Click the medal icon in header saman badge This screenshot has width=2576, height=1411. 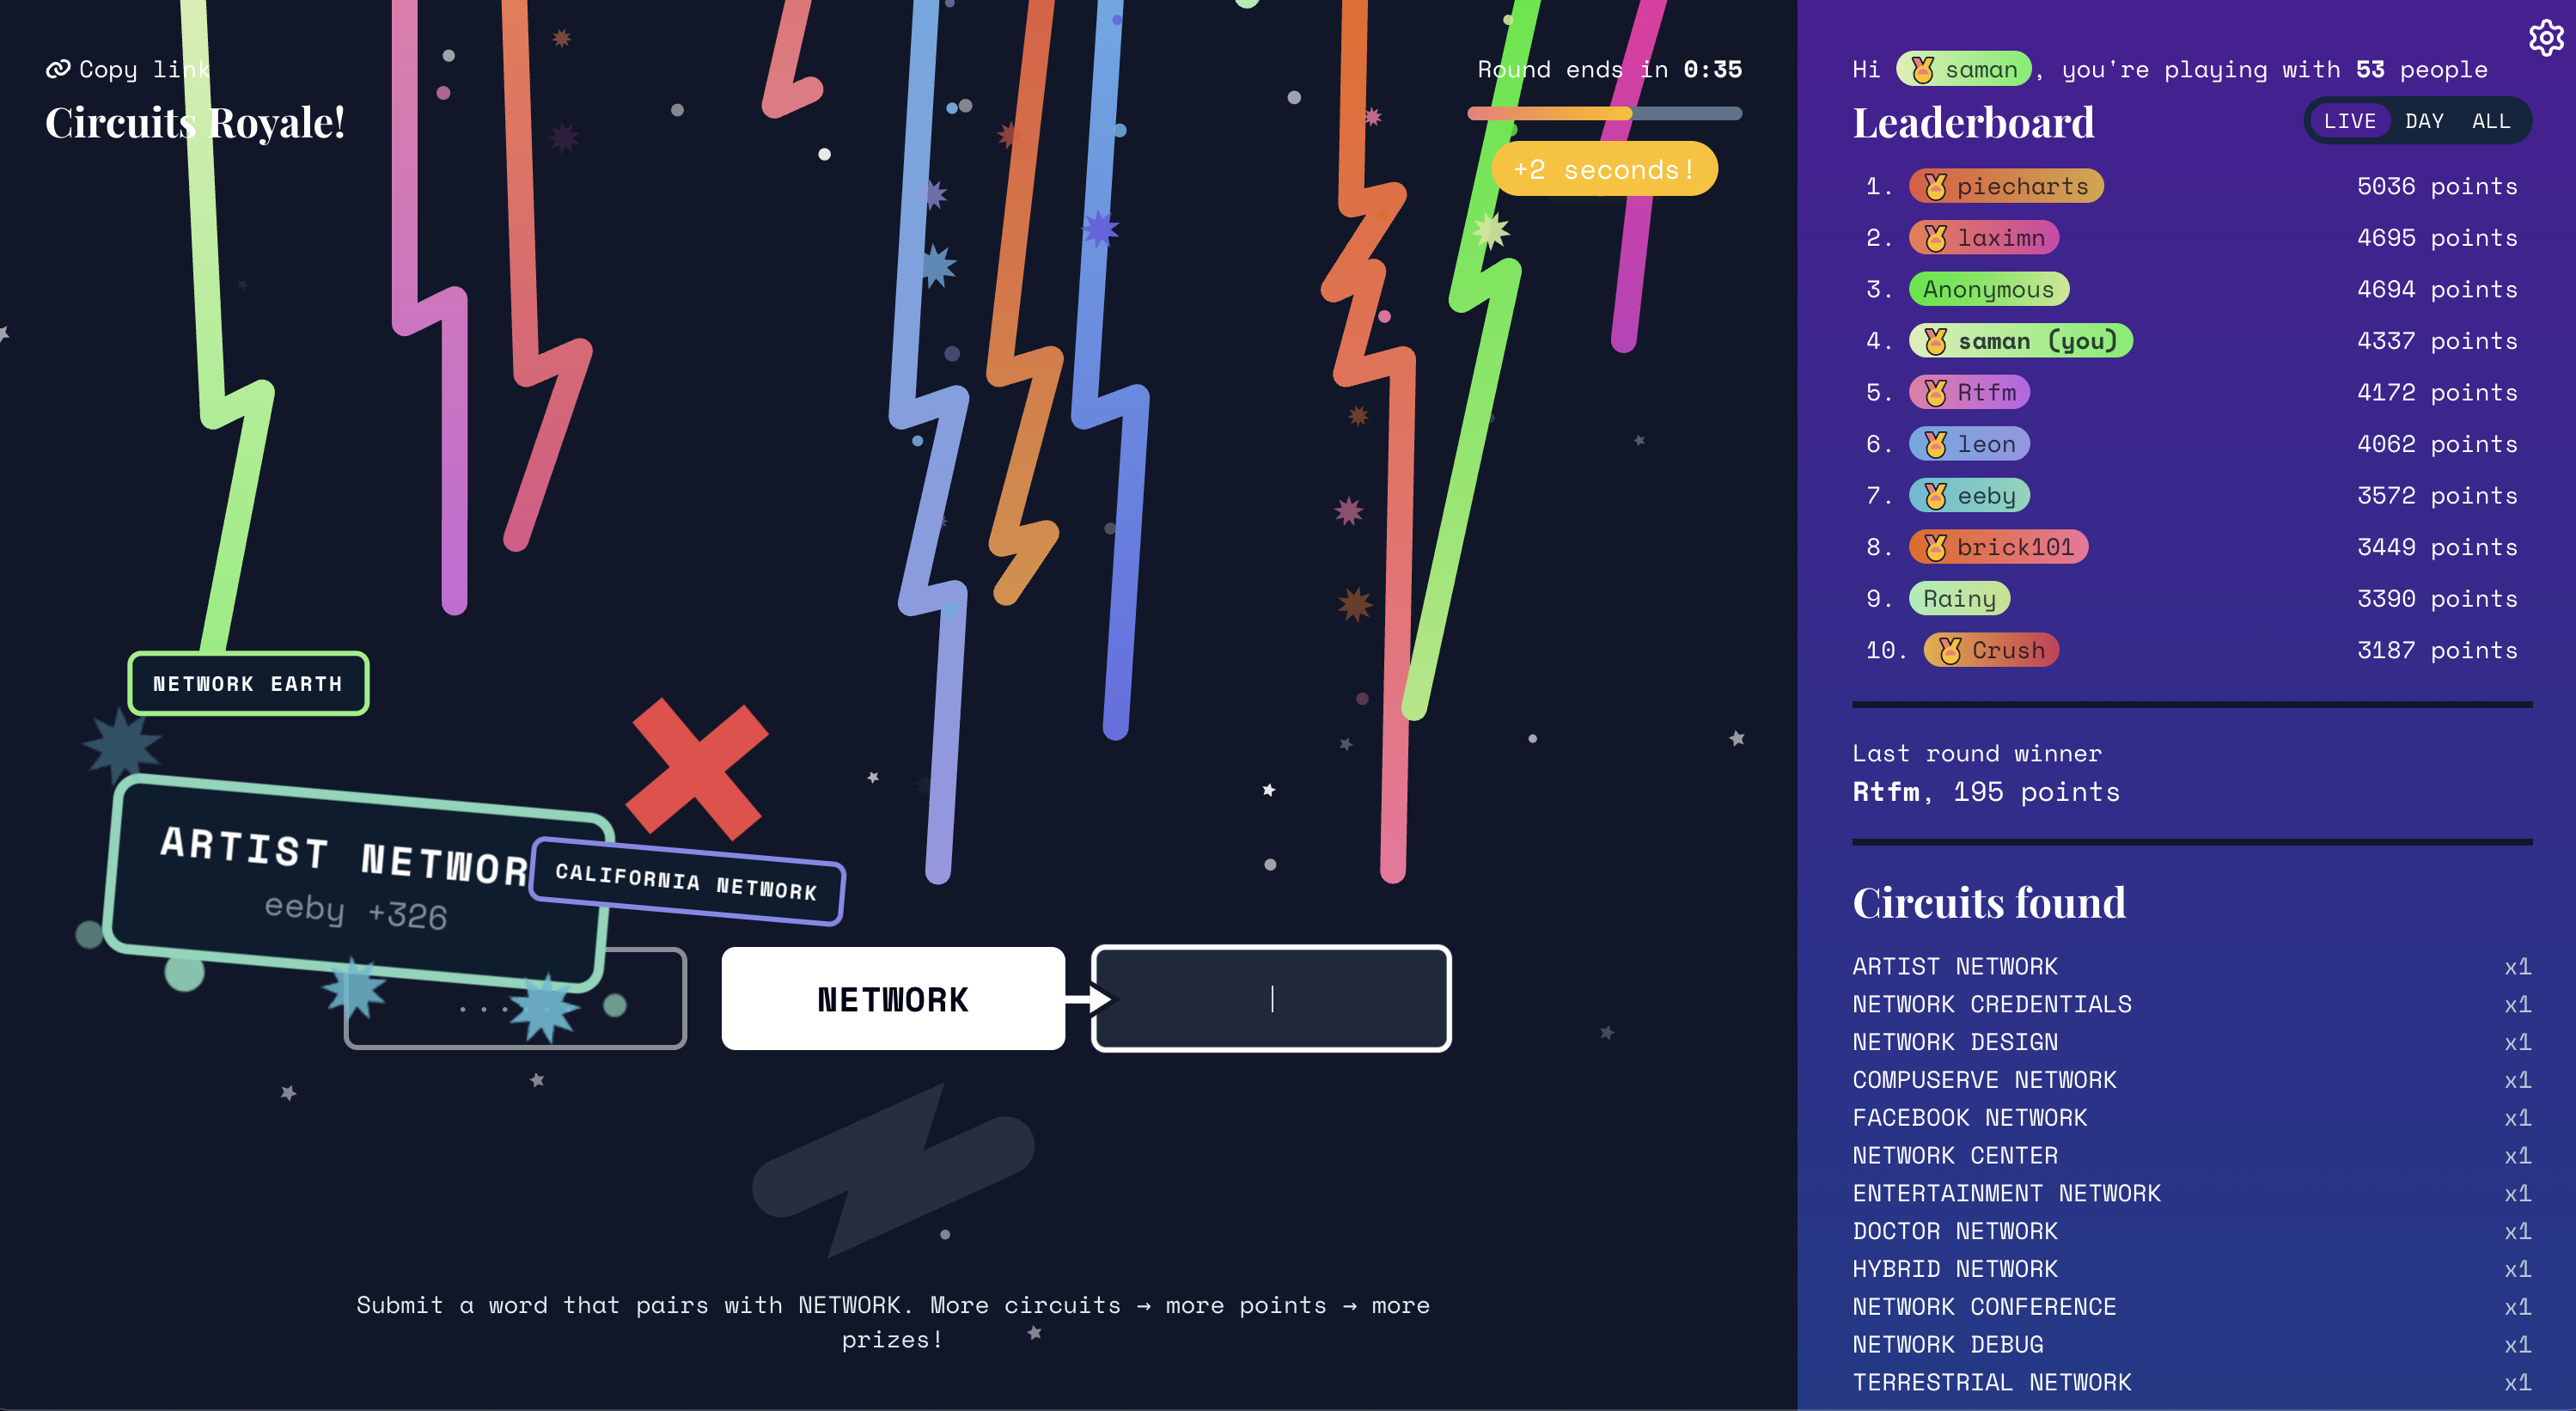tap(1922, 69)
